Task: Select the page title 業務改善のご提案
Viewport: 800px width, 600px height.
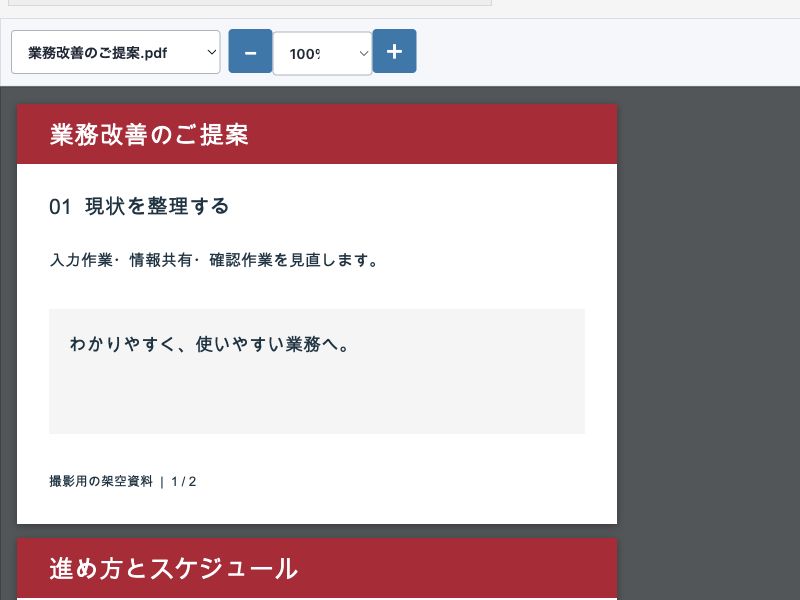Action: 149,135
